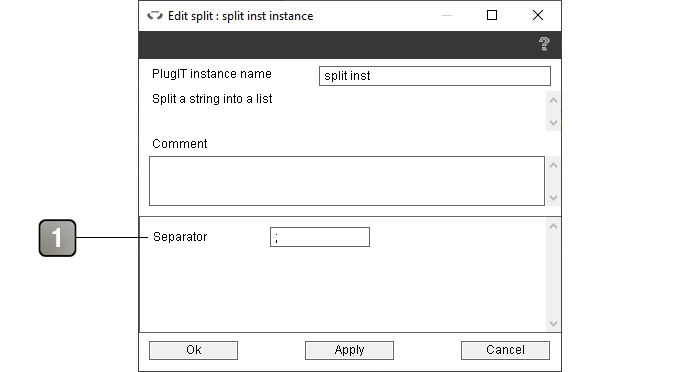This screenshot has height=372, width=700.
Task: Click the 'Split a string into a list' description
Action: [x=212, y=99]
